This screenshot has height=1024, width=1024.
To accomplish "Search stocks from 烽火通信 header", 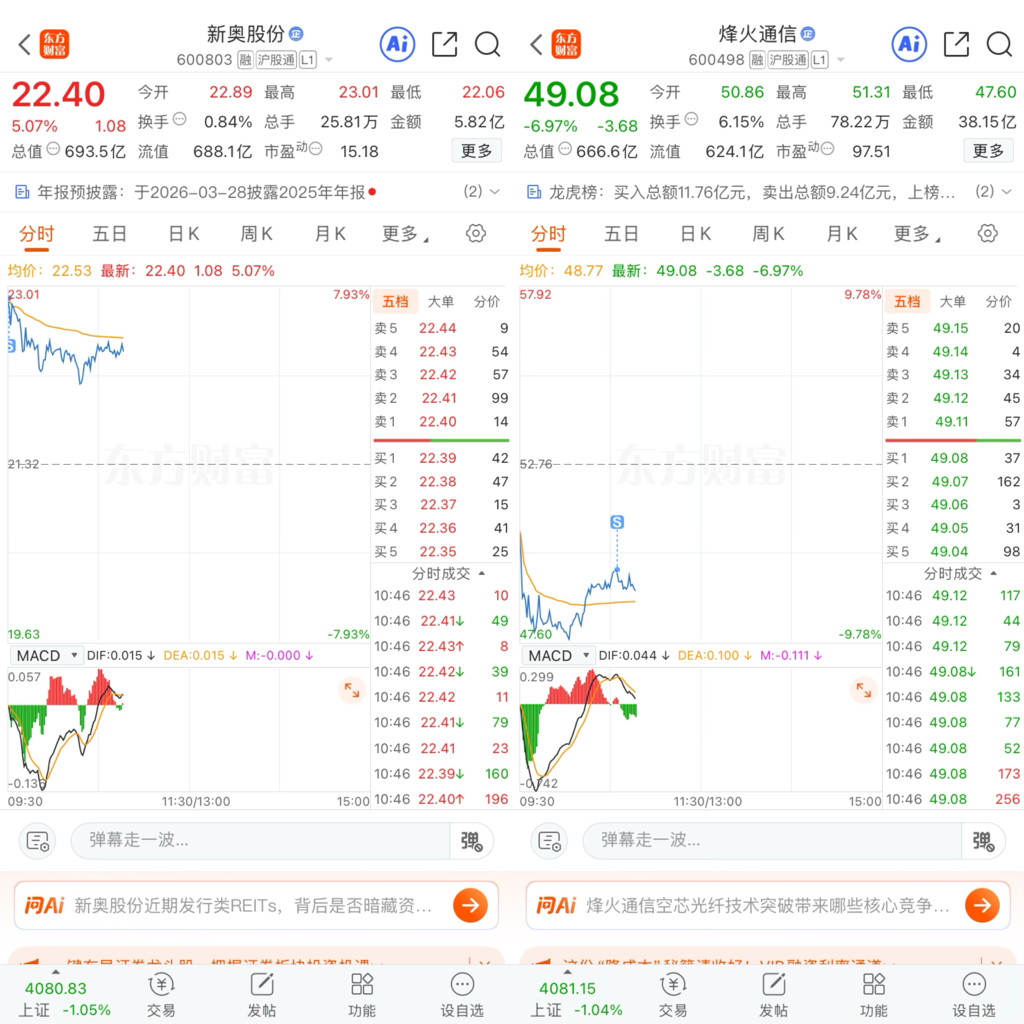I will (999, 44).
